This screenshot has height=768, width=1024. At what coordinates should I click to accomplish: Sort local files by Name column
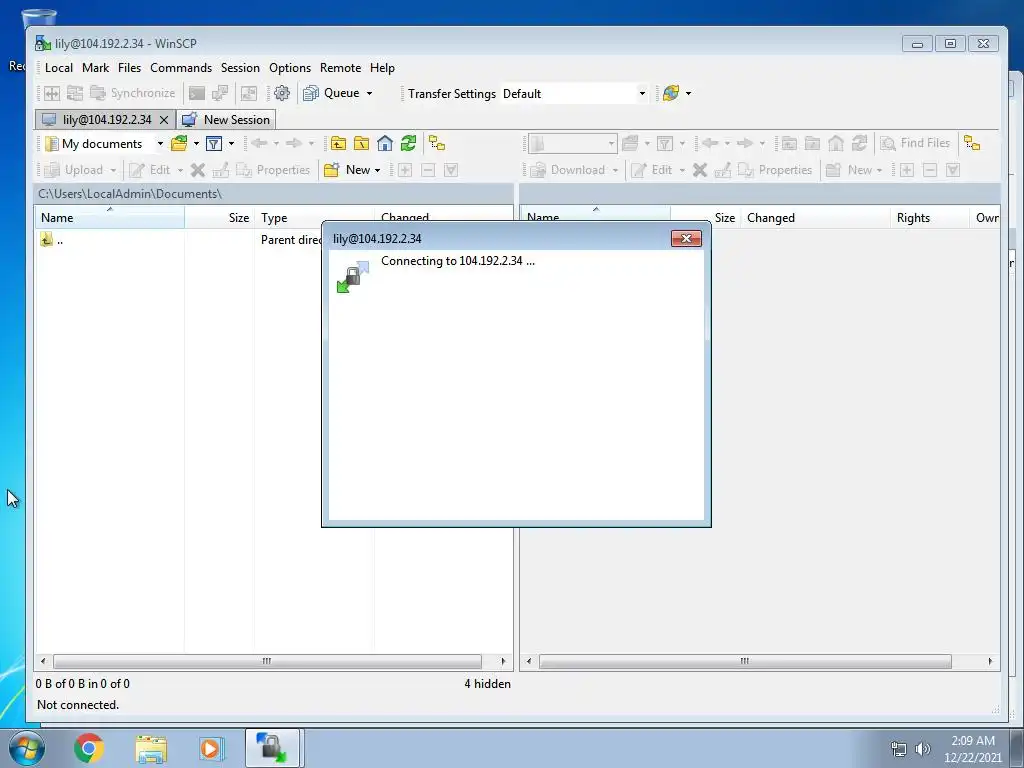[x=110, y=217]
